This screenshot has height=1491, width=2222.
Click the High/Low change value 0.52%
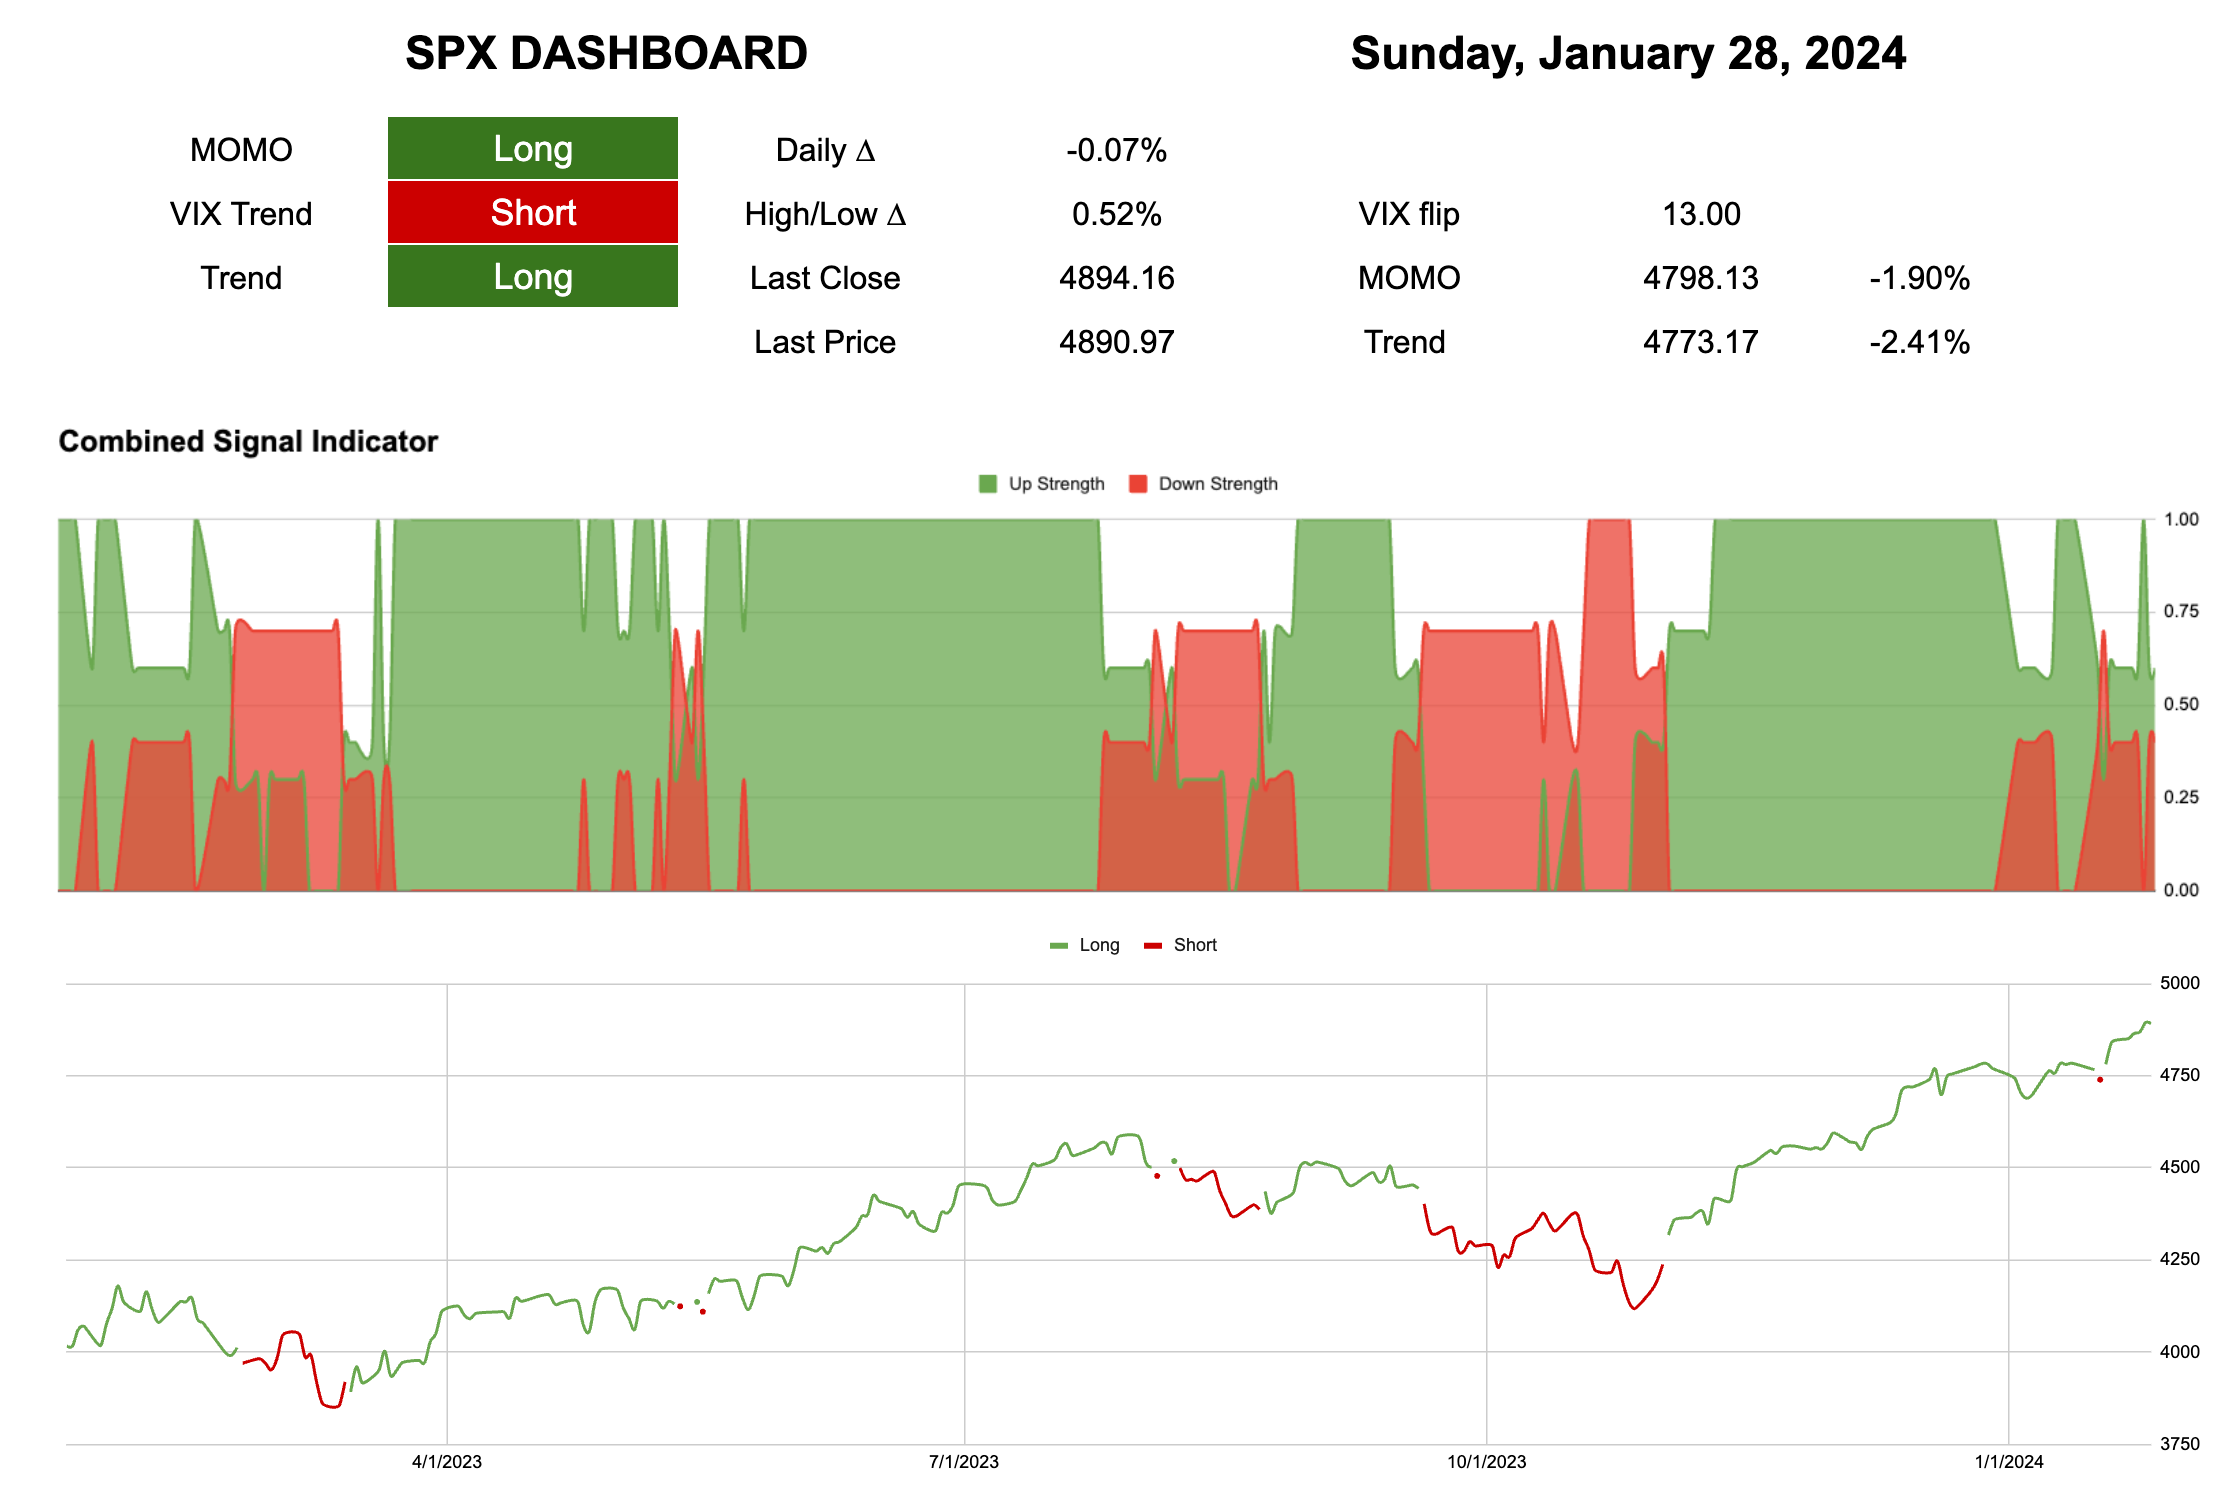coord(1116,214)
